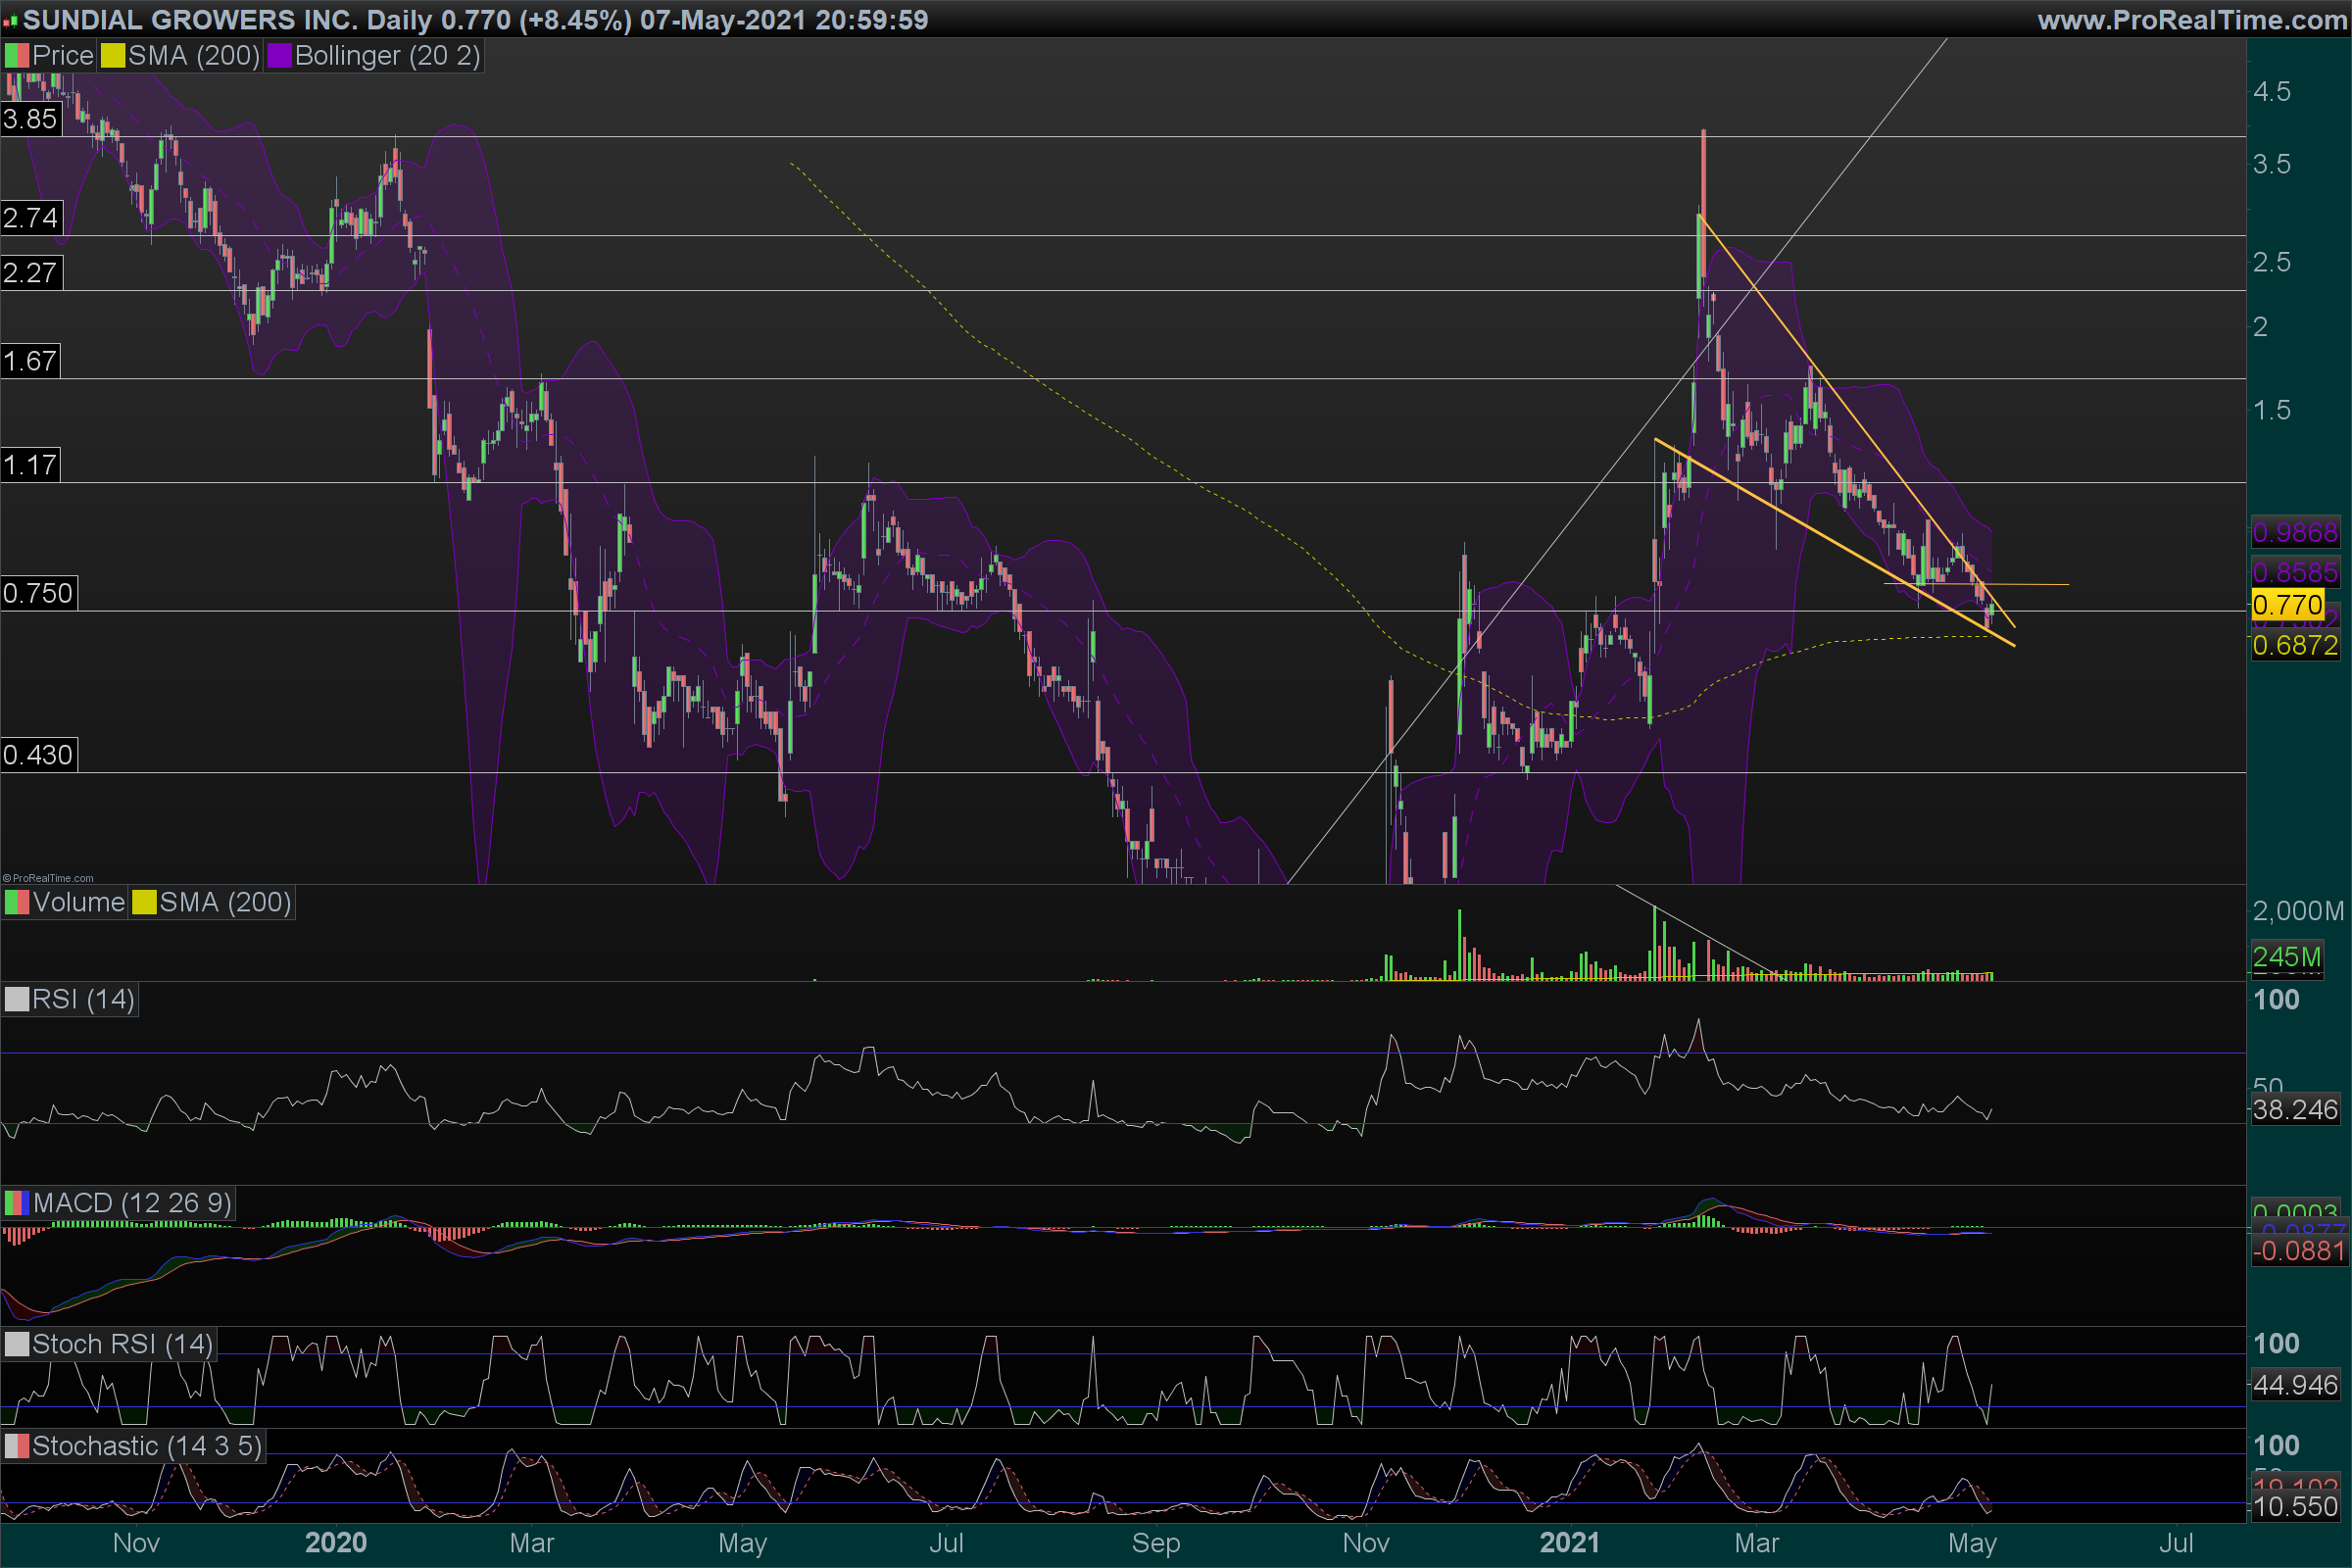
Task: Click the 245M volume value tag
Action: (2286, 957)
